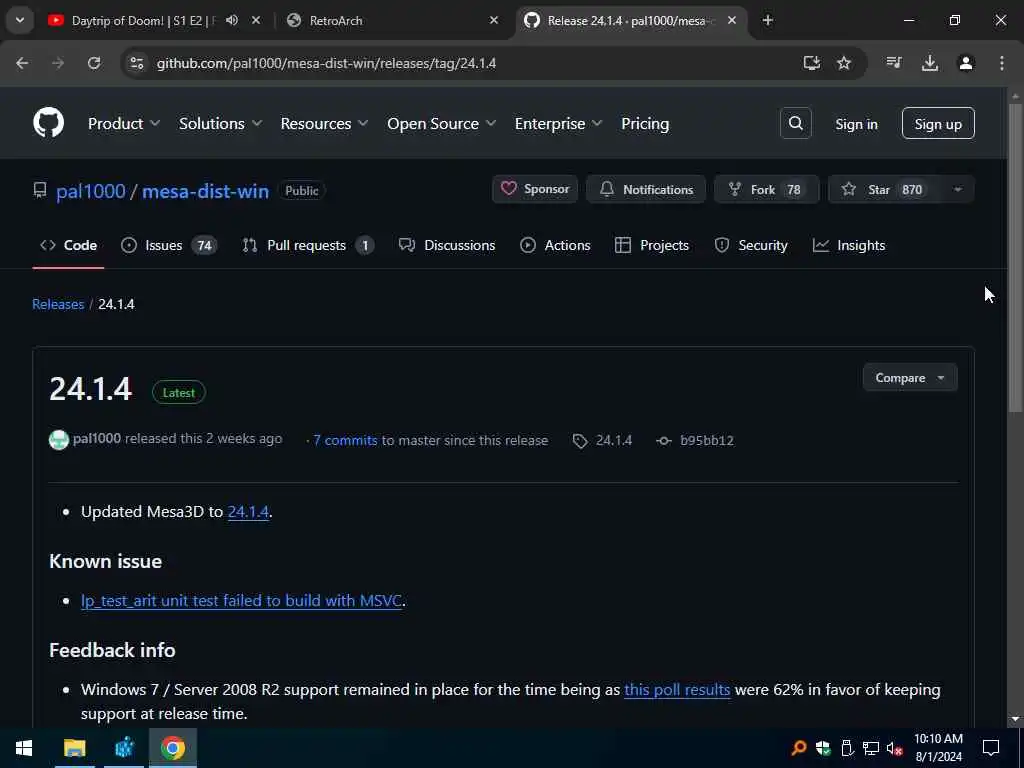Screen dimensions: 1024x768
Task: Open the Insights tab
Action: (x=849, y=245)
